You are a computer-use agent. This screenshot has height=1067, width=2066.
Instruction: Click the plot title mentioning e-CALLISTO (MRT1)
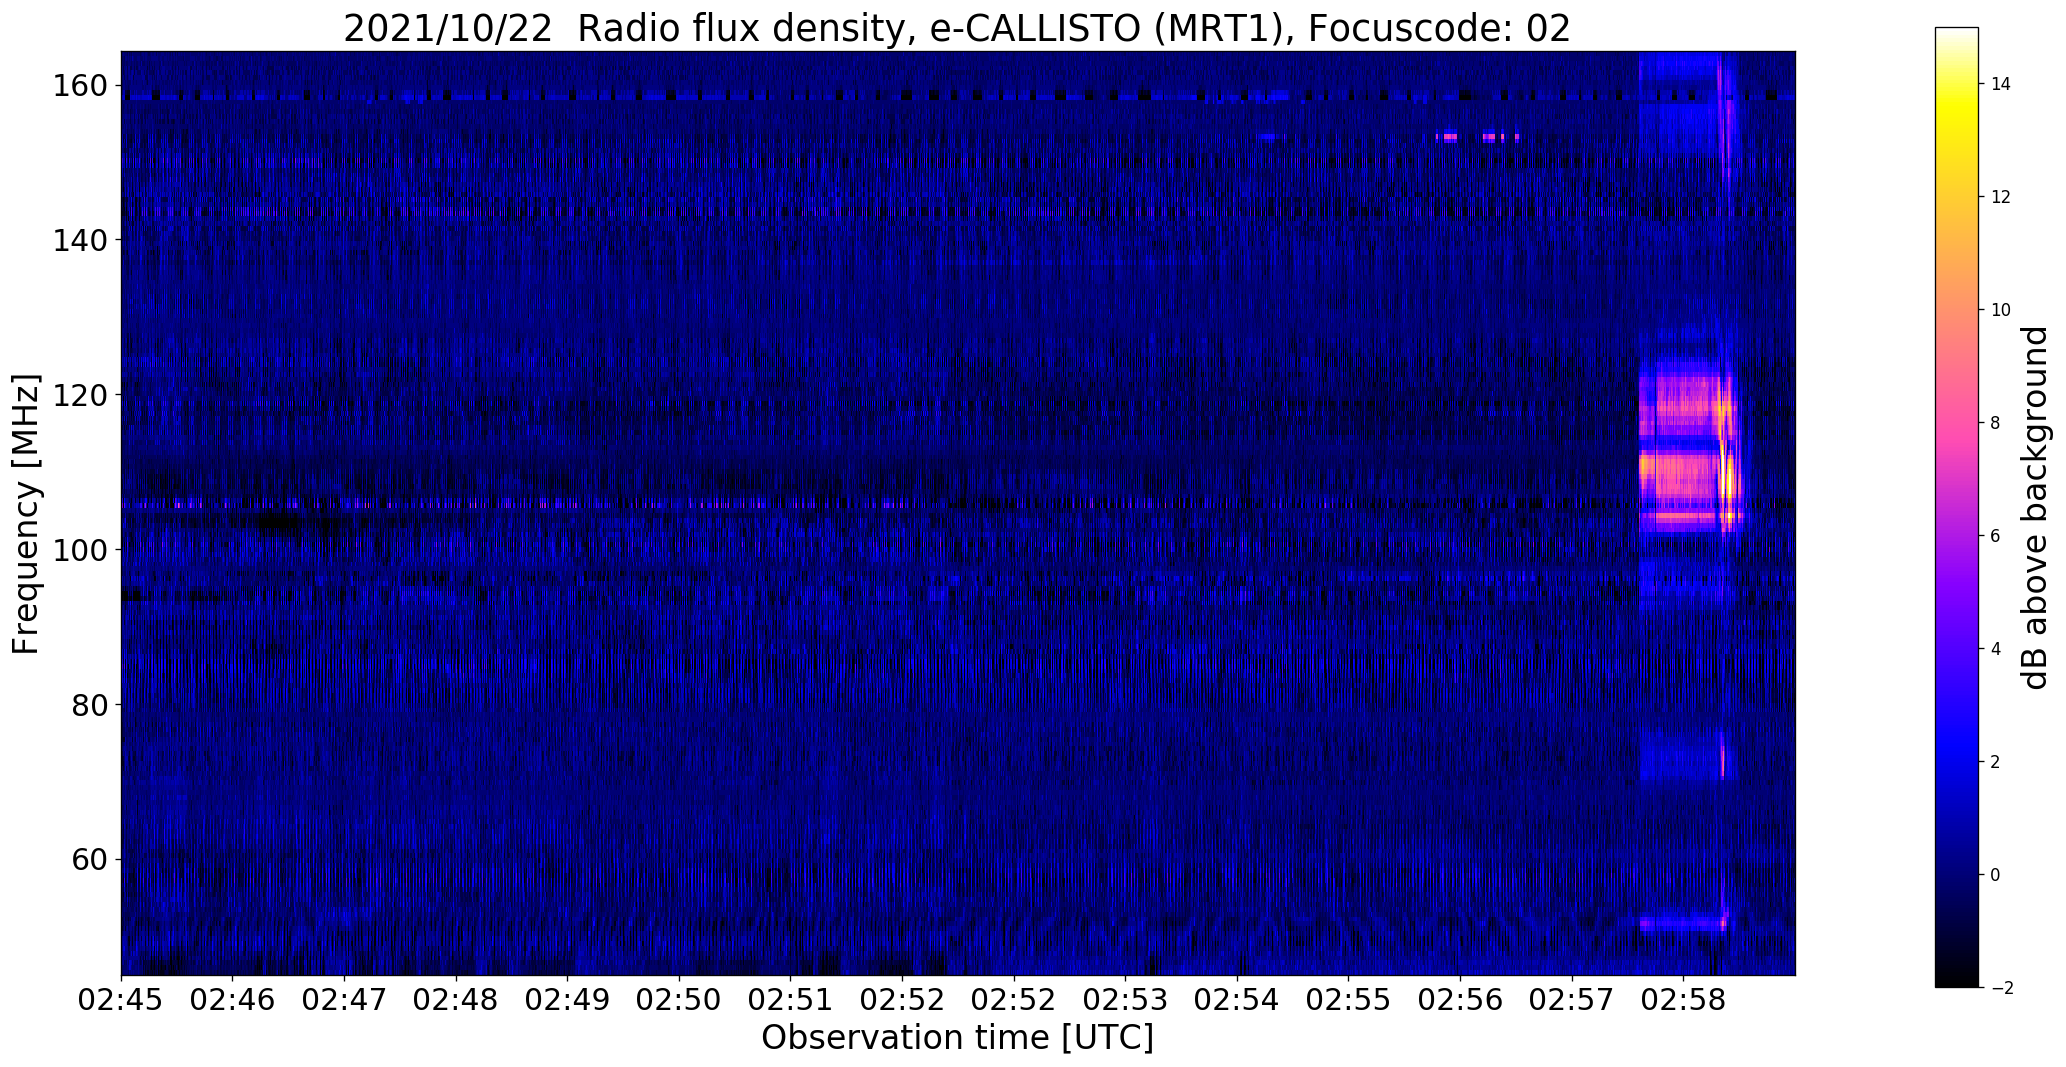(x=957, y=28)
